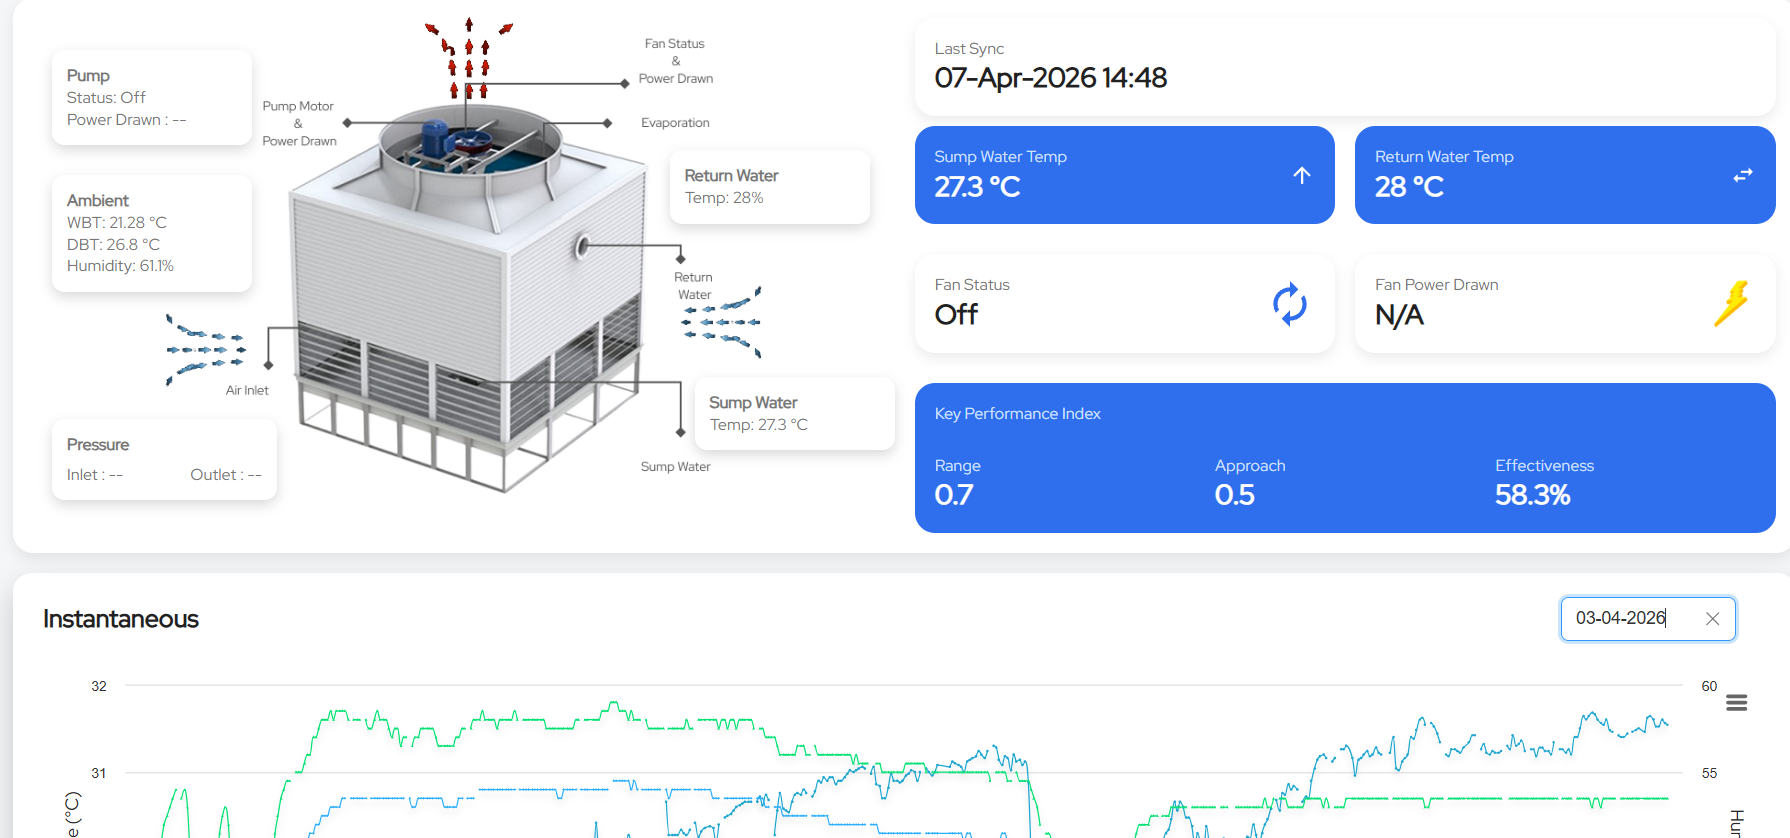Screen dimensions: 1790x838
Task: Click the Last Sync timestamp 07-Apr-2026 14:48
Action: click(x=1051, y=78)
